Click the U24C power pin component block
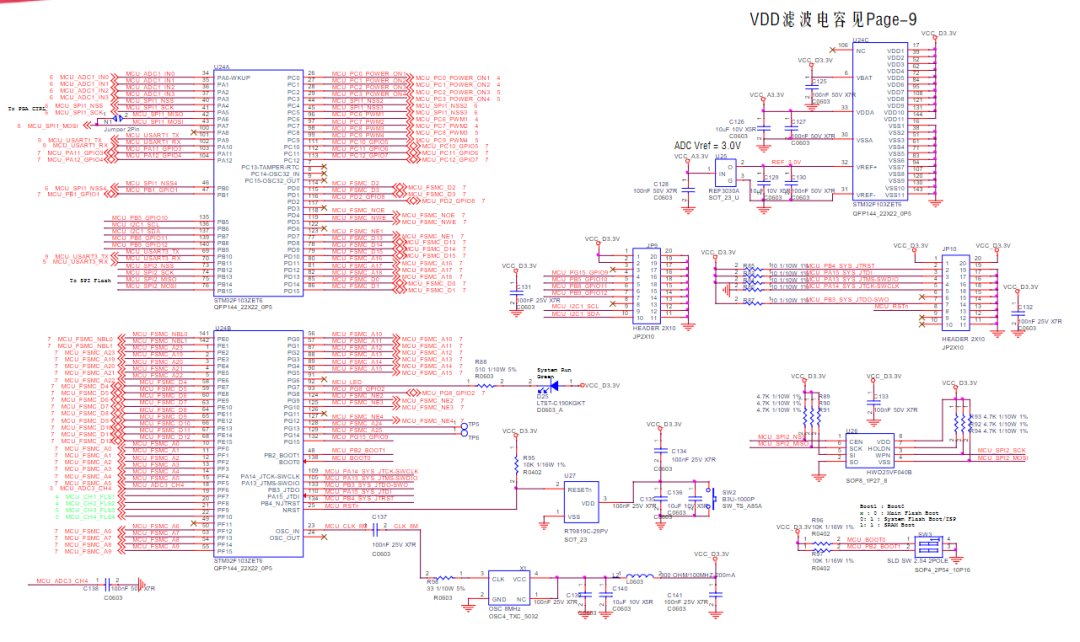Image resolution: width=1080 pixels, height=642 pixels. coord(880,121)
